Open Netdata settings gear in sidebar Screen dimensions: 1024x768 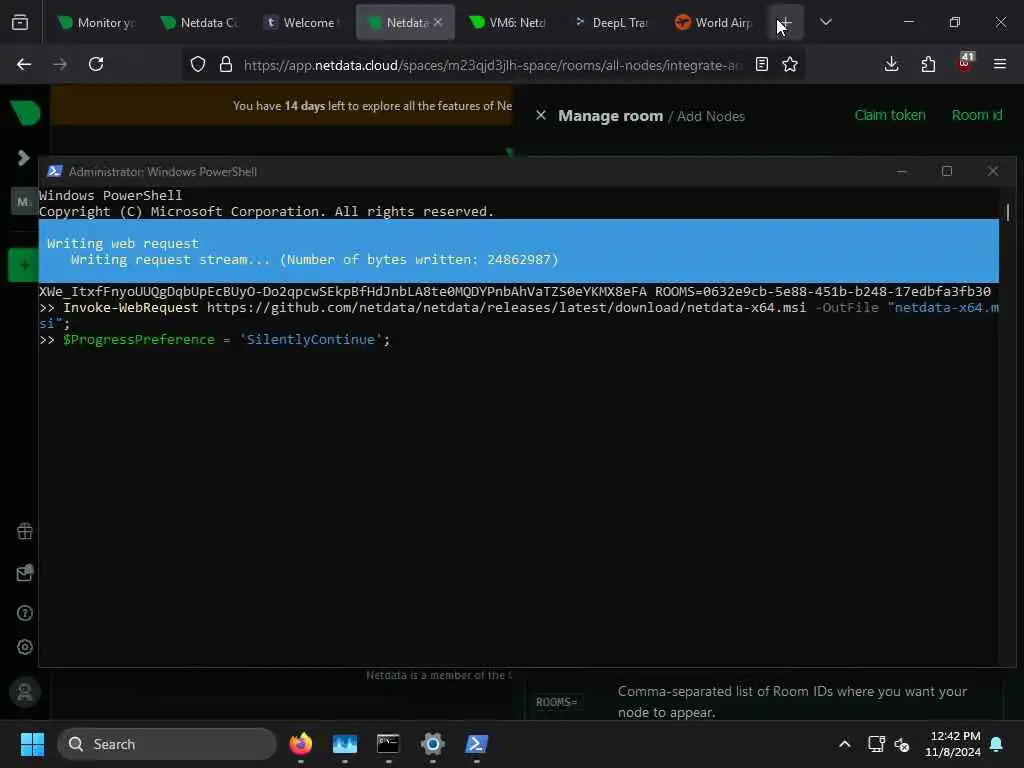coord(25,647)
